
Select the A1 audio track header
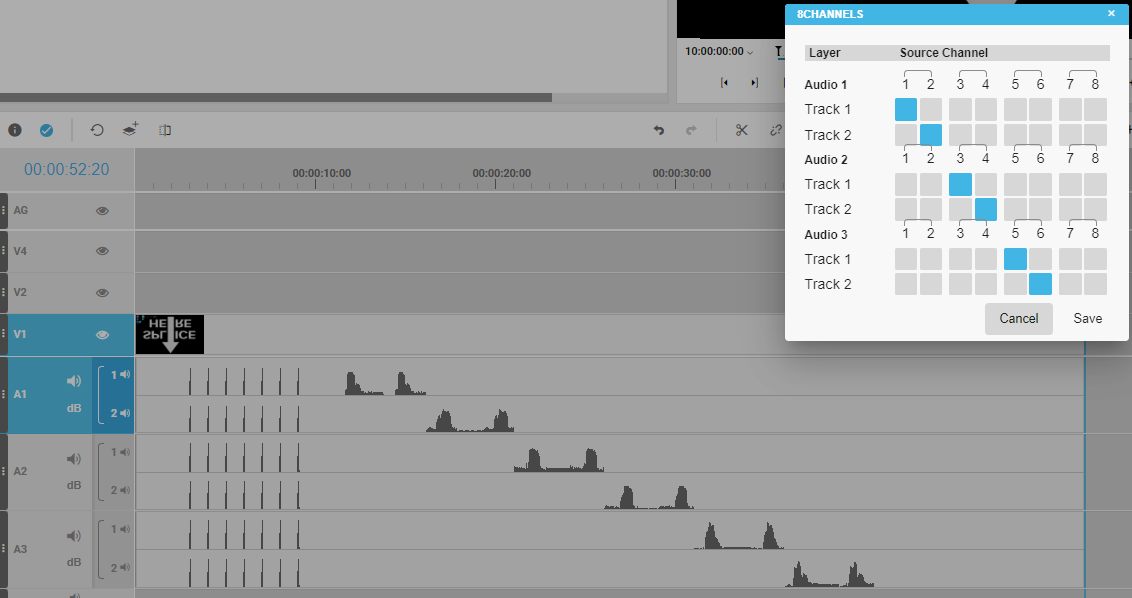(30, 394)
